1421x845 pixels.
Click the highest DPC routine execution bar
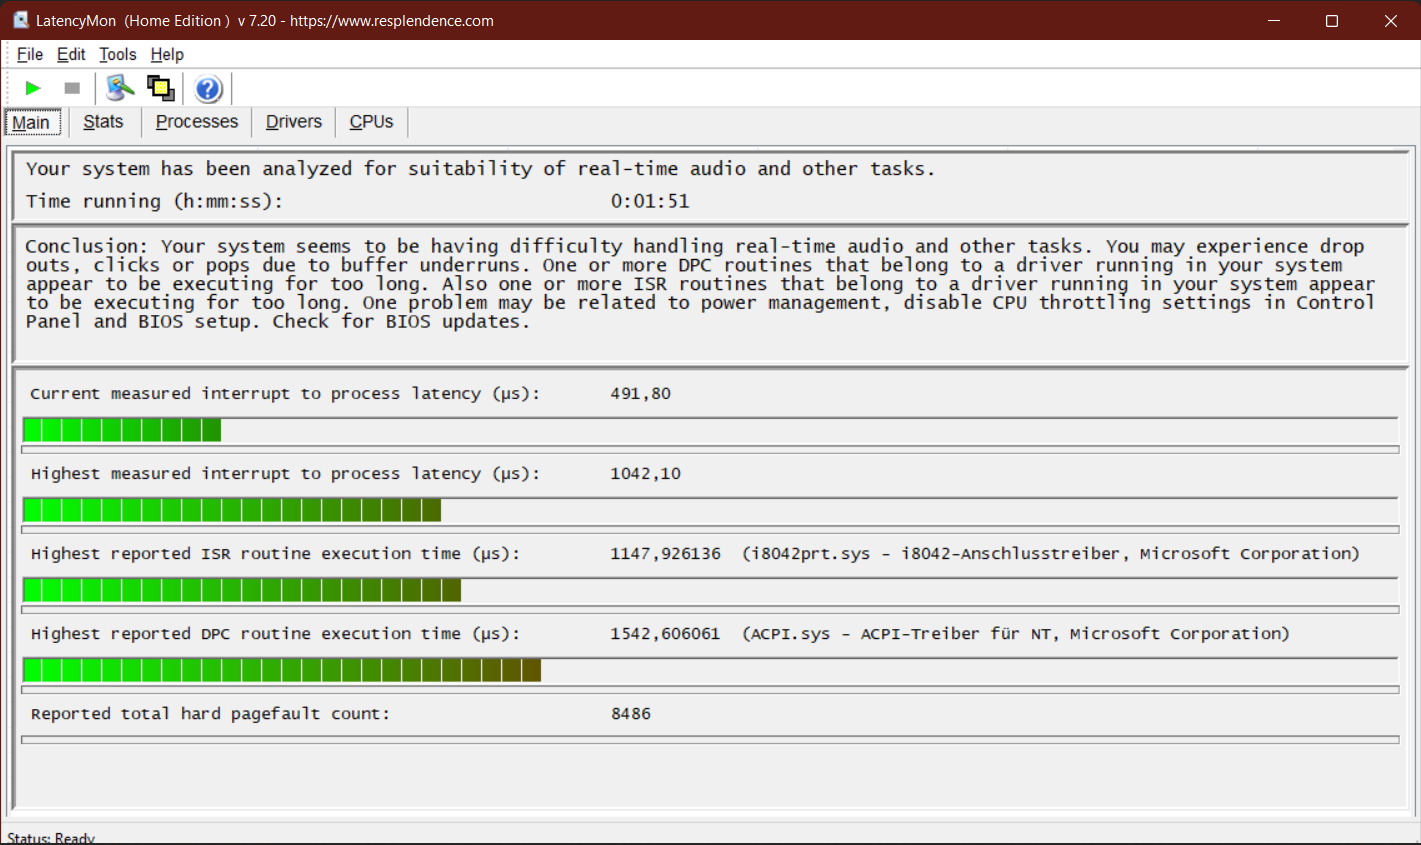click(x=282, y=670)
